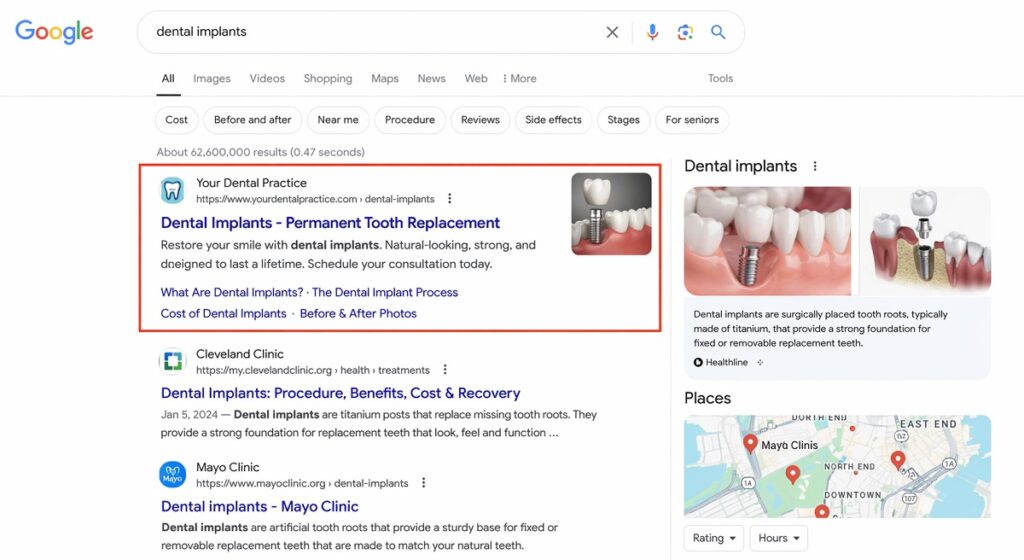
Task: Switch to the News tab
Action: click(x=432, y=78)
